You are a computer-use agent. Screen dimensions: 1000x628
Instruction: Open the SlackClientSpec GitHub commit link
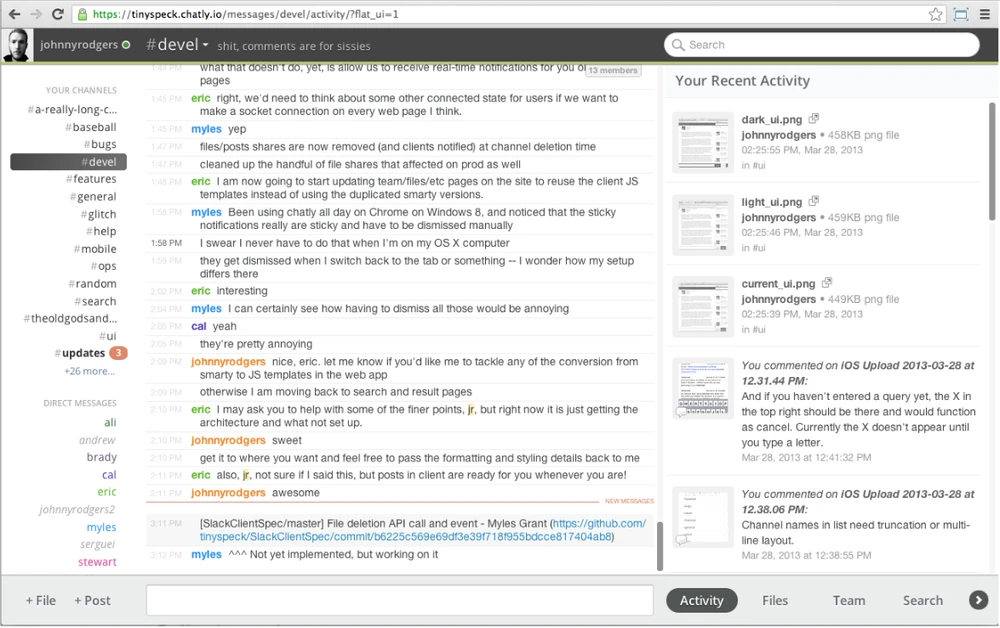(x=423, y=530)
